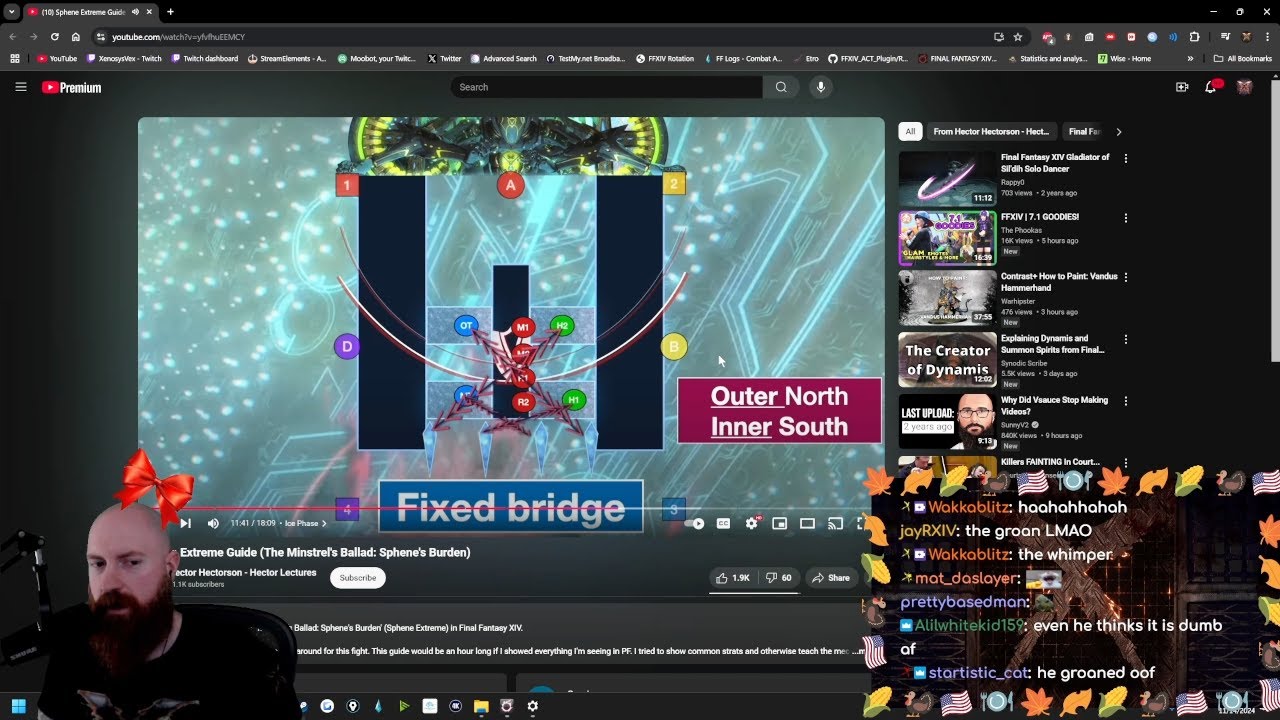
Task: Open 'FFXIV | 7.1 GOODIES!' video title
Action: coord(1040,217)
